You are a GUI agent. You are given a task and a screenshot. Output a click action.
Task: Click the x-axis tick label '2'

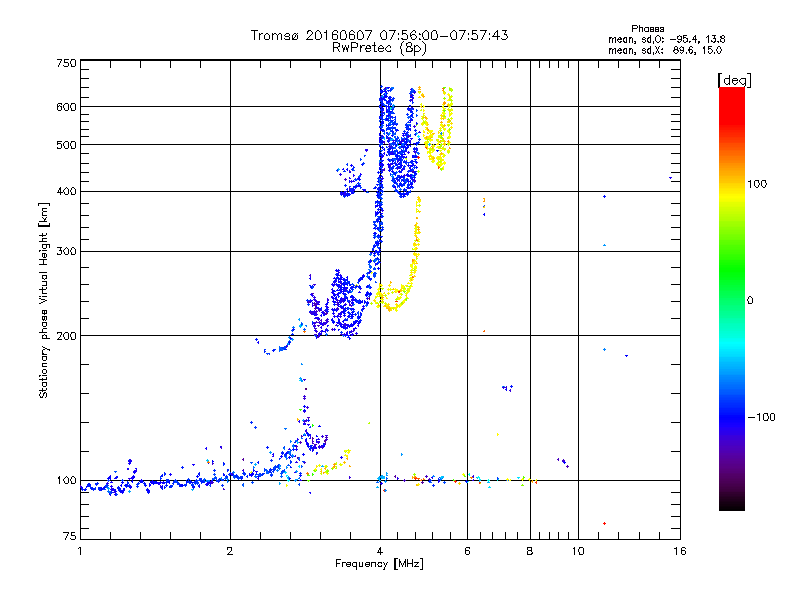click(230, 551)
